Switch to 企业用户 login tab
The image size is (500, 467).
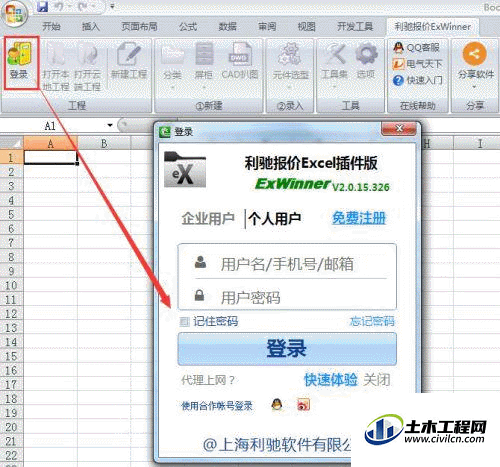point(208,219)
